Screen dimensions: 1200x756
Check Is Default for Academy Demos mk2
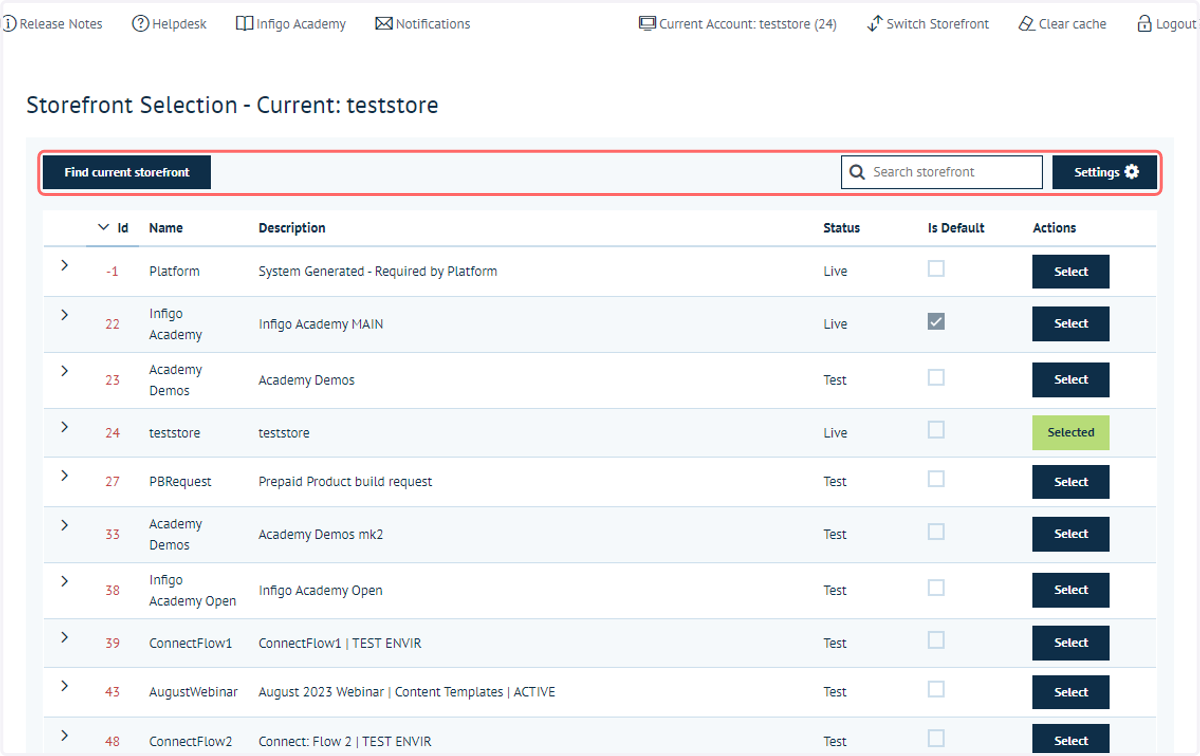coord(936,532)
